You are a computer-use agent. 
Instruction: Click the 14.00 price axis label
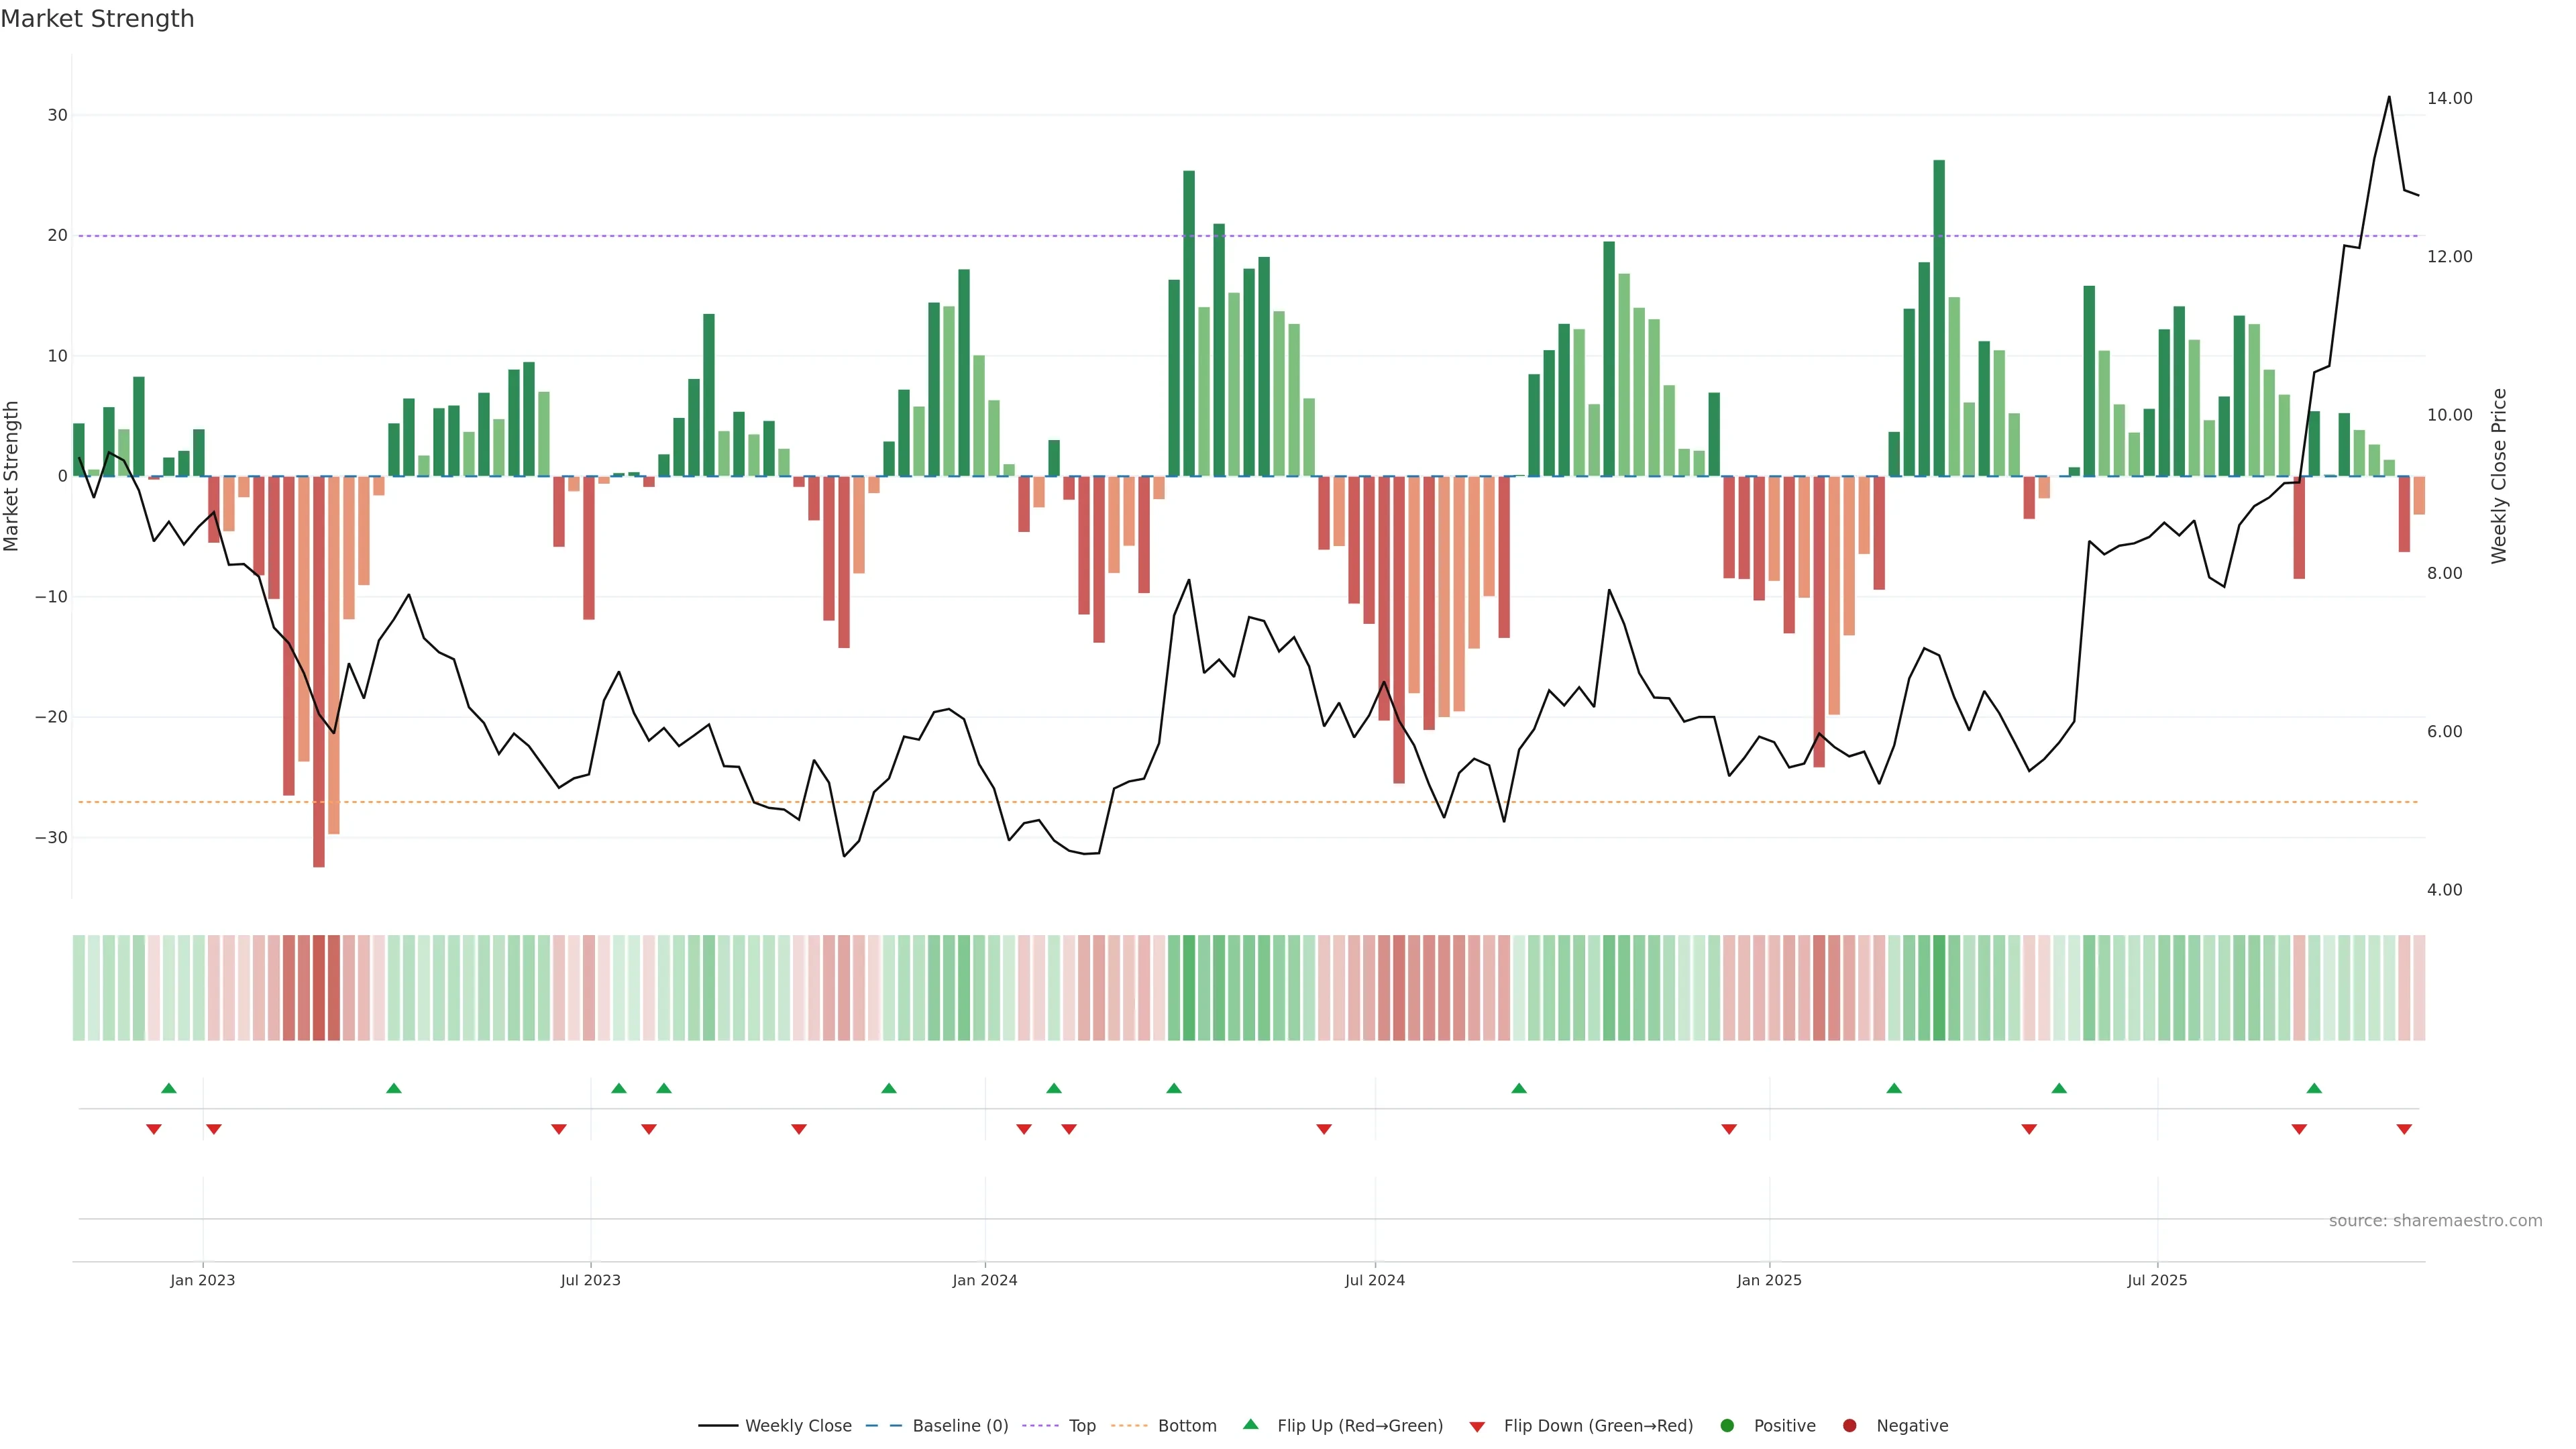tap(2449, 98)
